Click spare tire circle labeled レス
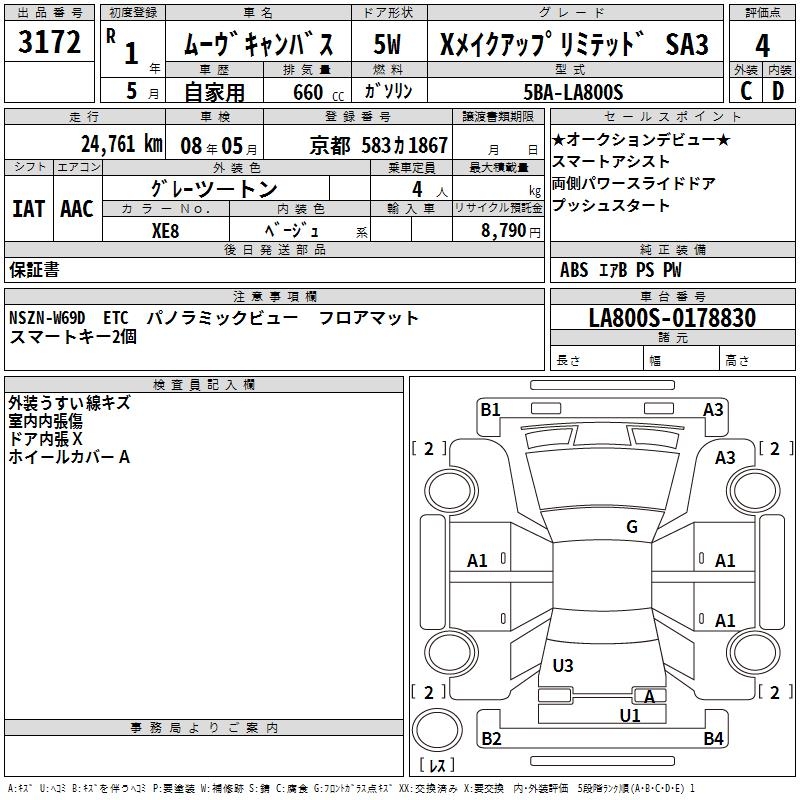800x800 pixels. (x=437, y=730)
